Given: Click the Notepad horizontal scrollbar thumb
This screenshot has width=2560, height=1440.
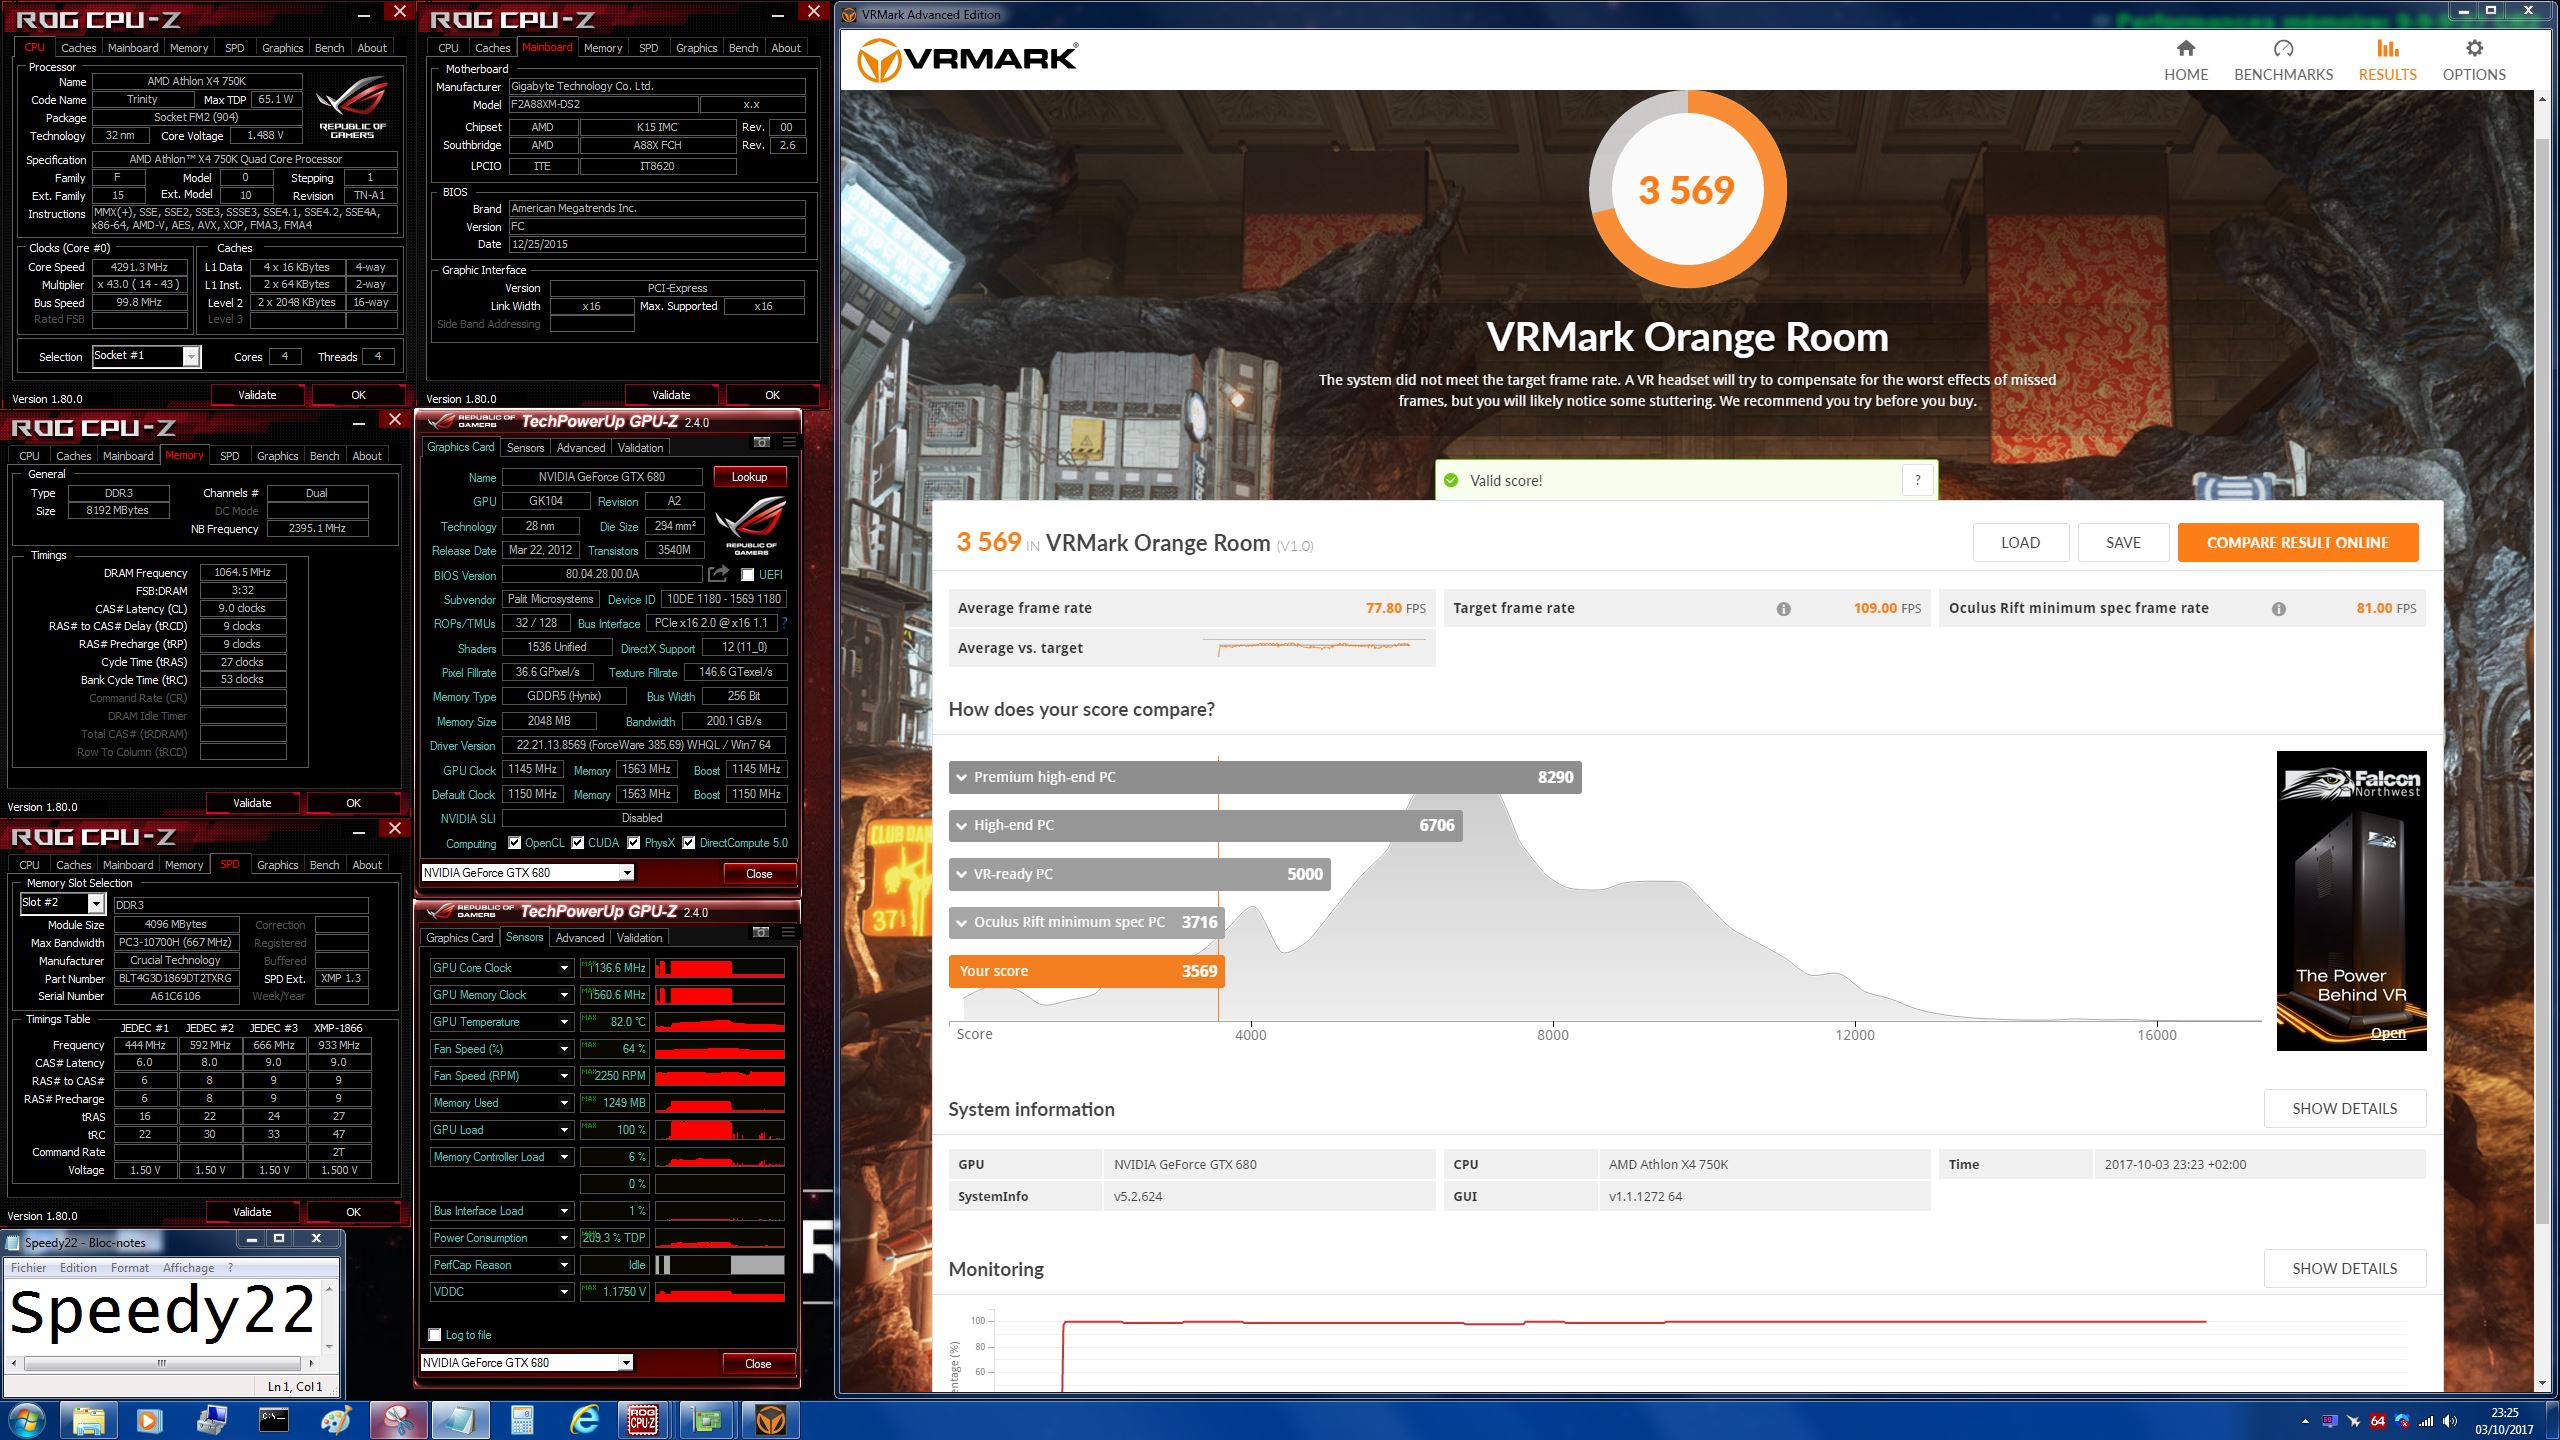Looking at the screenshot, I should coord(161,1363).
